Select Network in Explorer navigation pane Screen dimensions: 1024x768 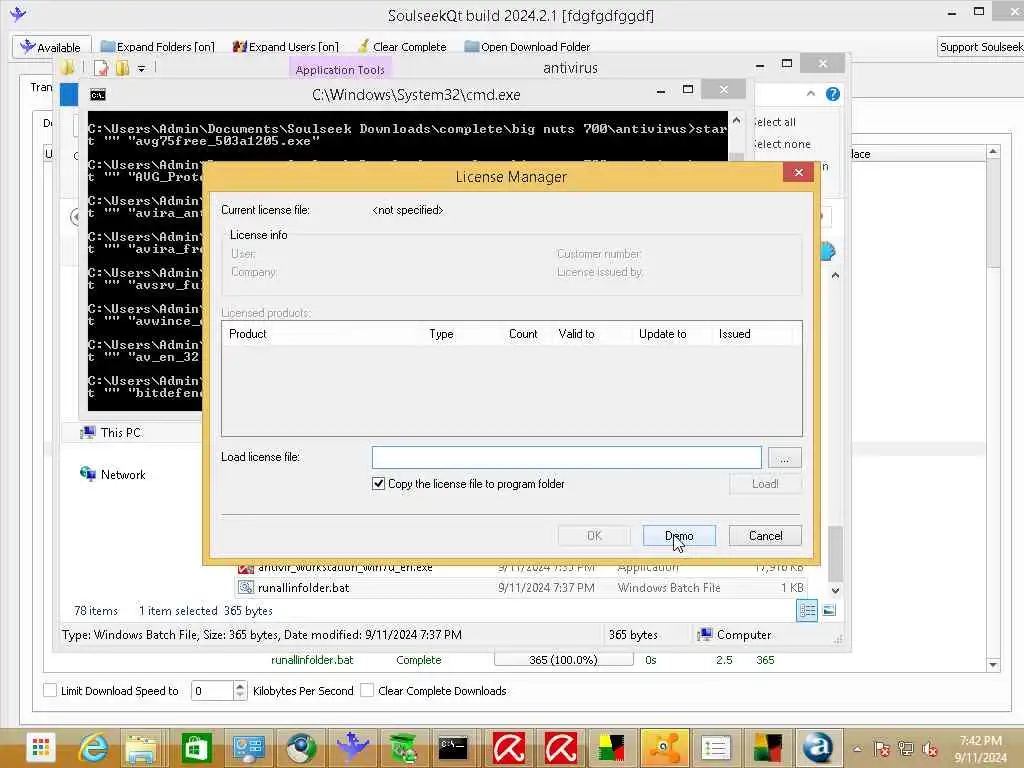[113, 474]
